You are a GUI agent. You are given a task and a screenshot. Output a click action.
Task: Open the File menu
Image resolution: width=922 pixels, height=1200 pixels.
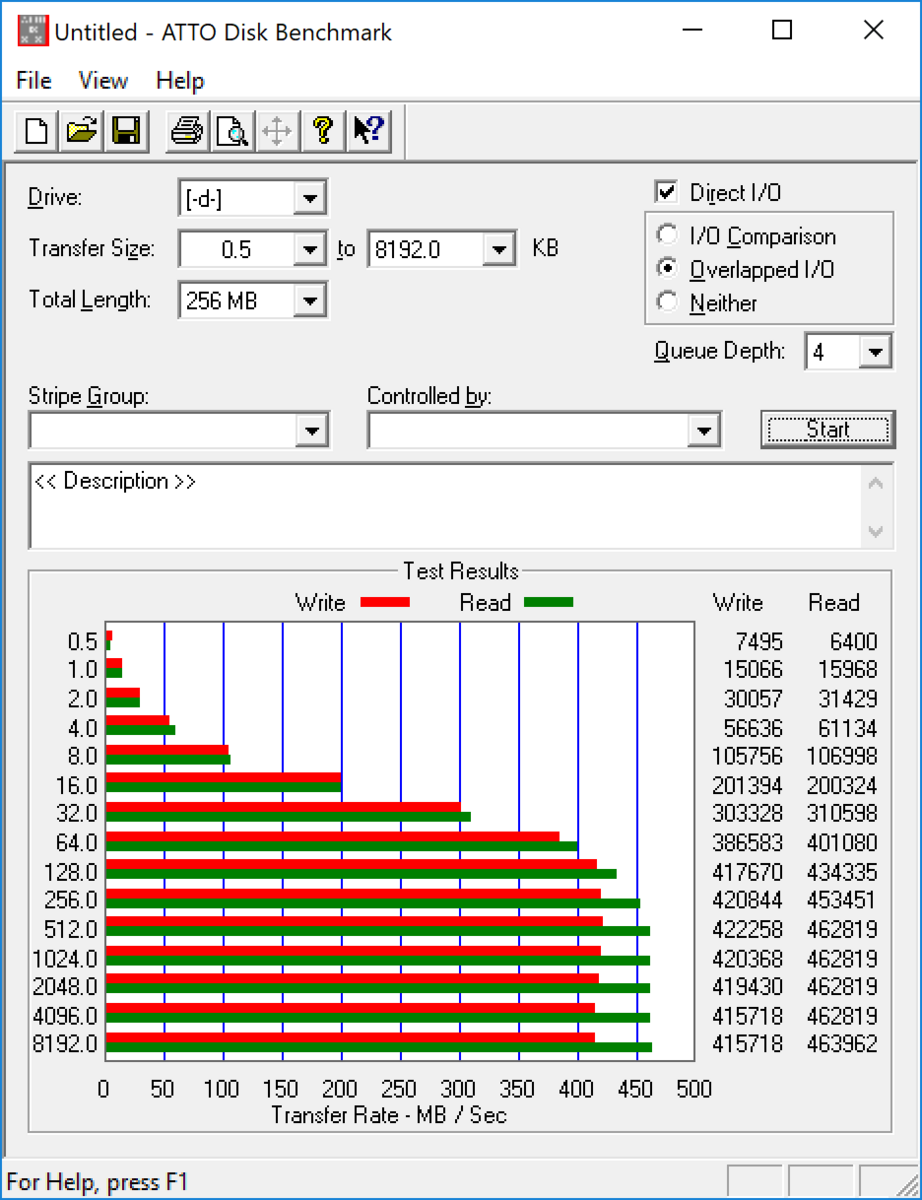pyautogui.click(x=34, y=81)
